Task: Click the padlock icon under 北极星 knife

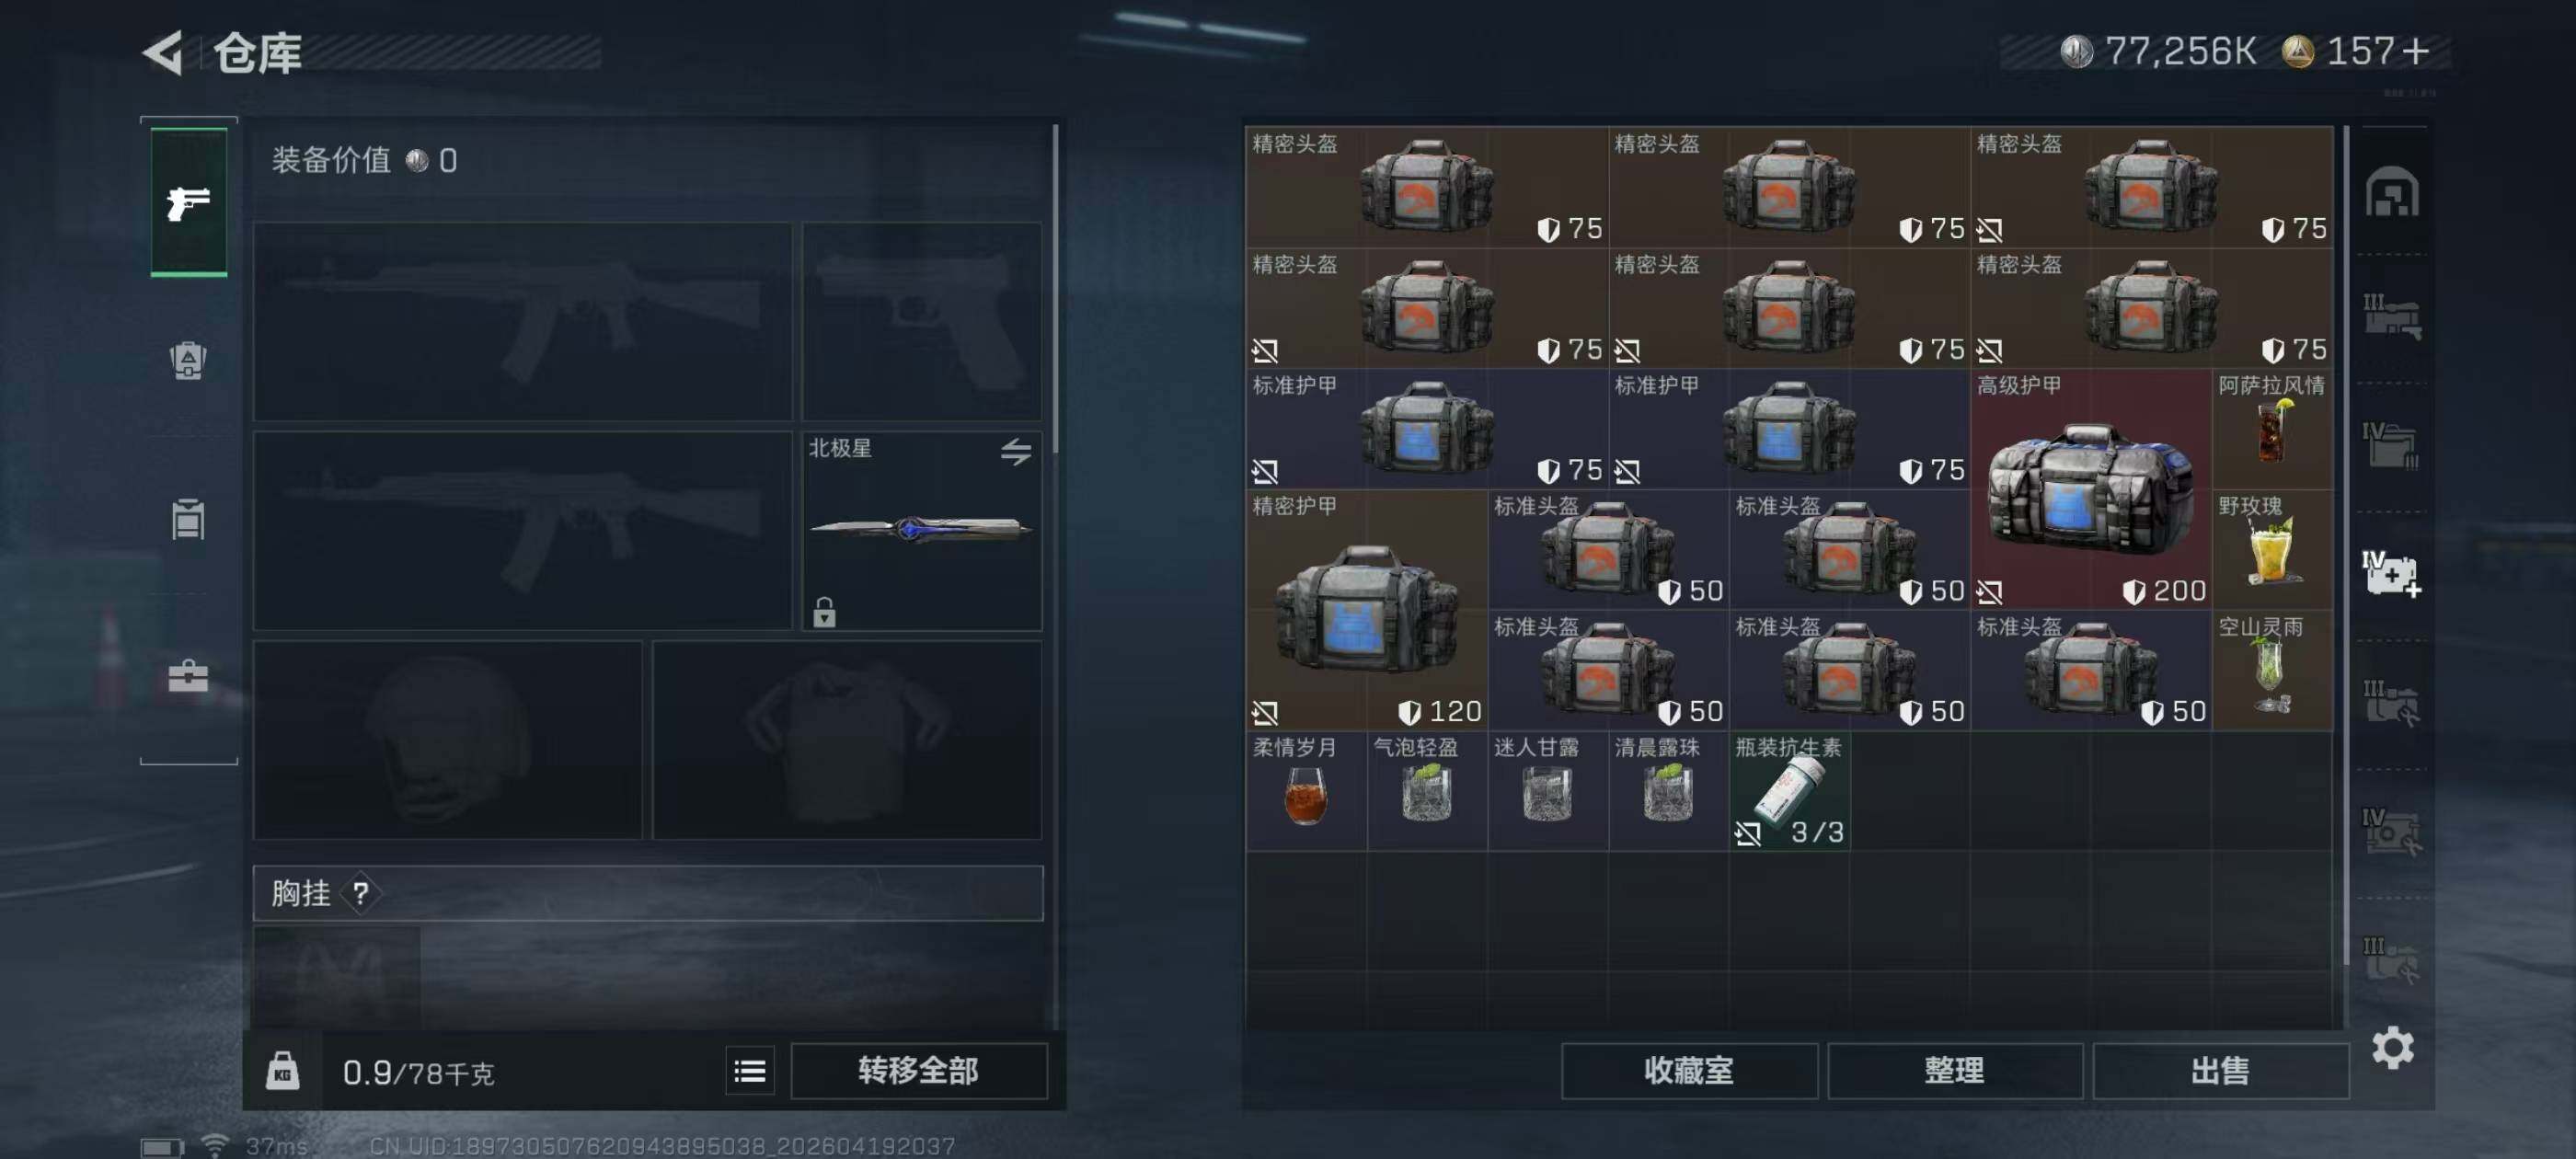Action: [x=824, y=611]
